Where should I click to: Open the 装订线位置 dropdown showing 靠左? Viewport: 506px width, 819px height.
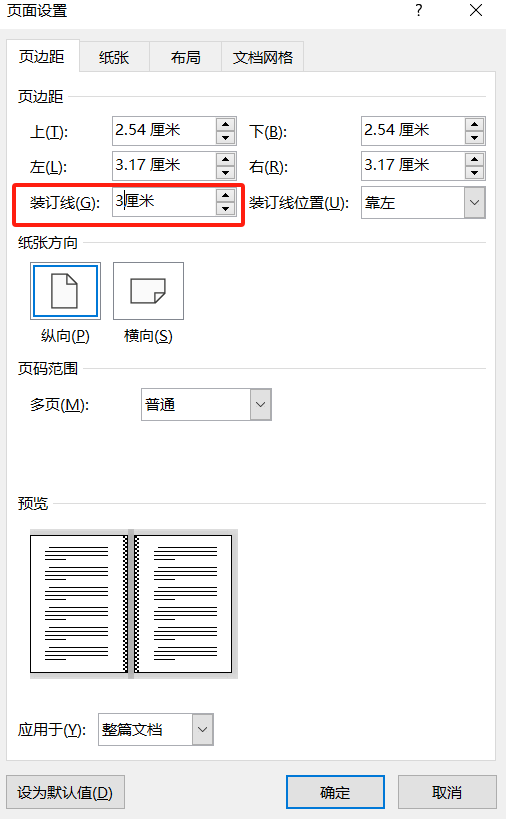(423, 203)
